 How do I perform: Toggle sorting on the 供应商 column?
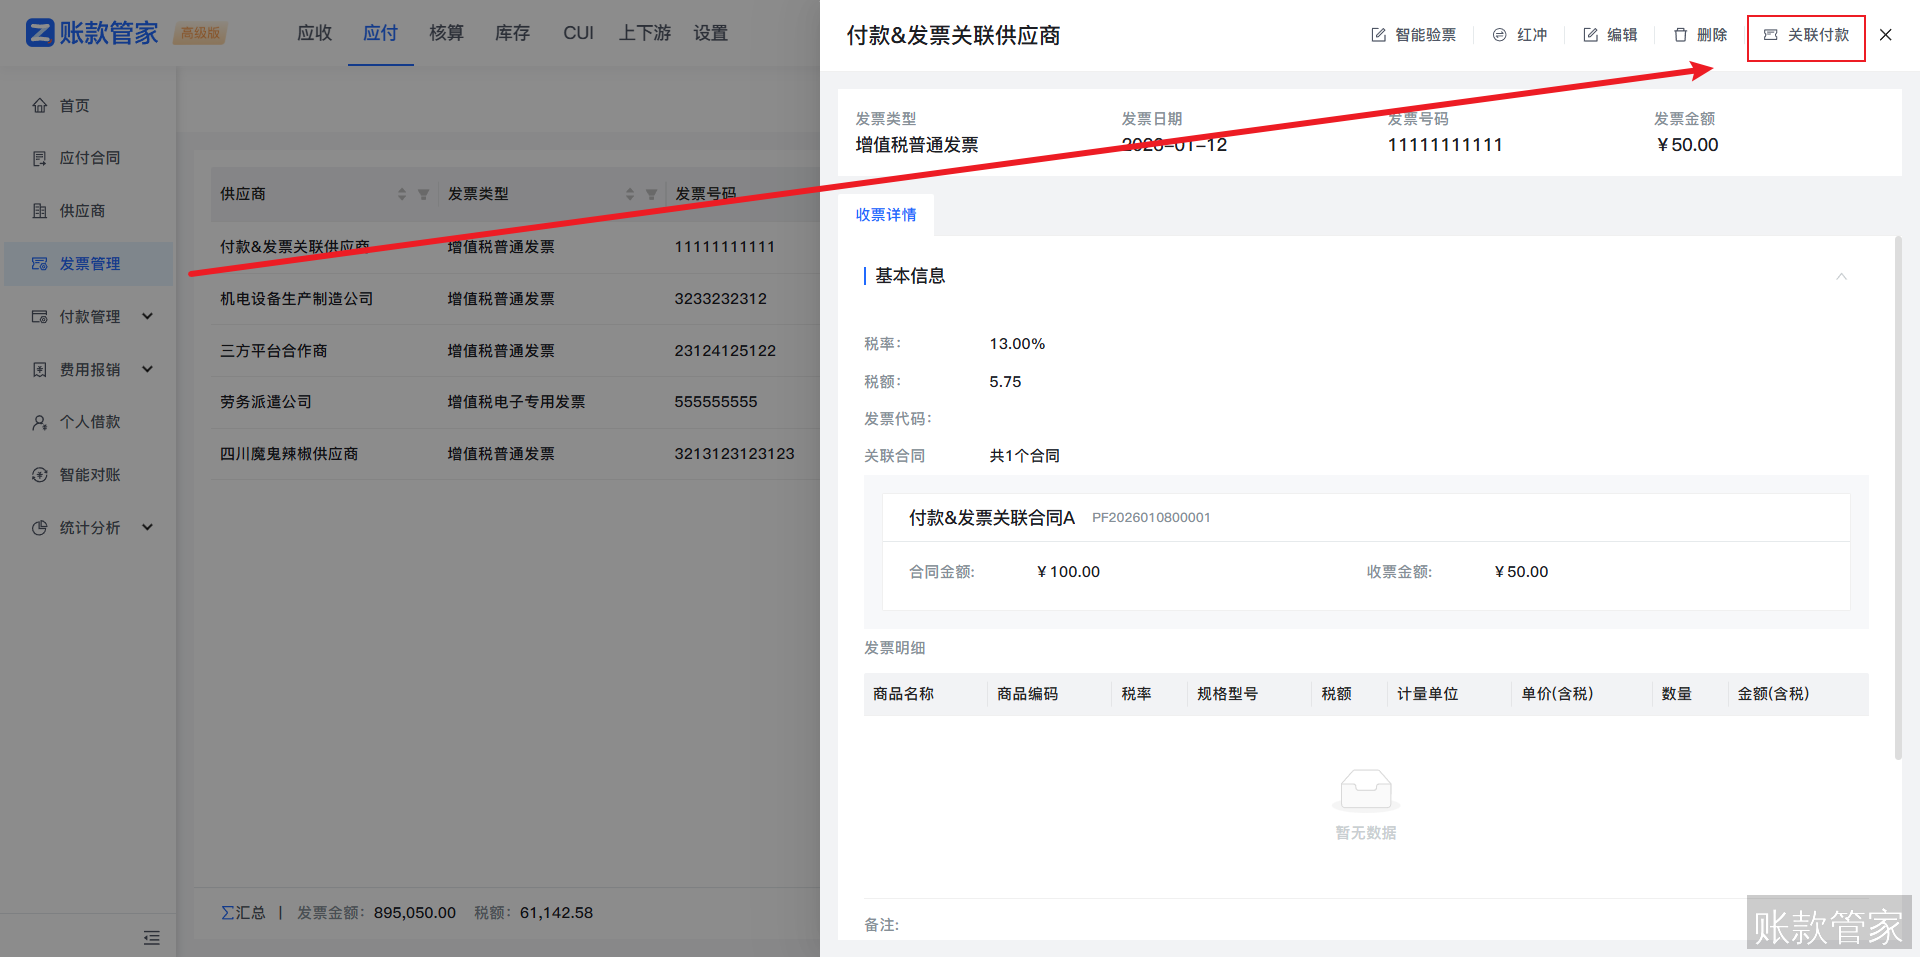[402, 194]
